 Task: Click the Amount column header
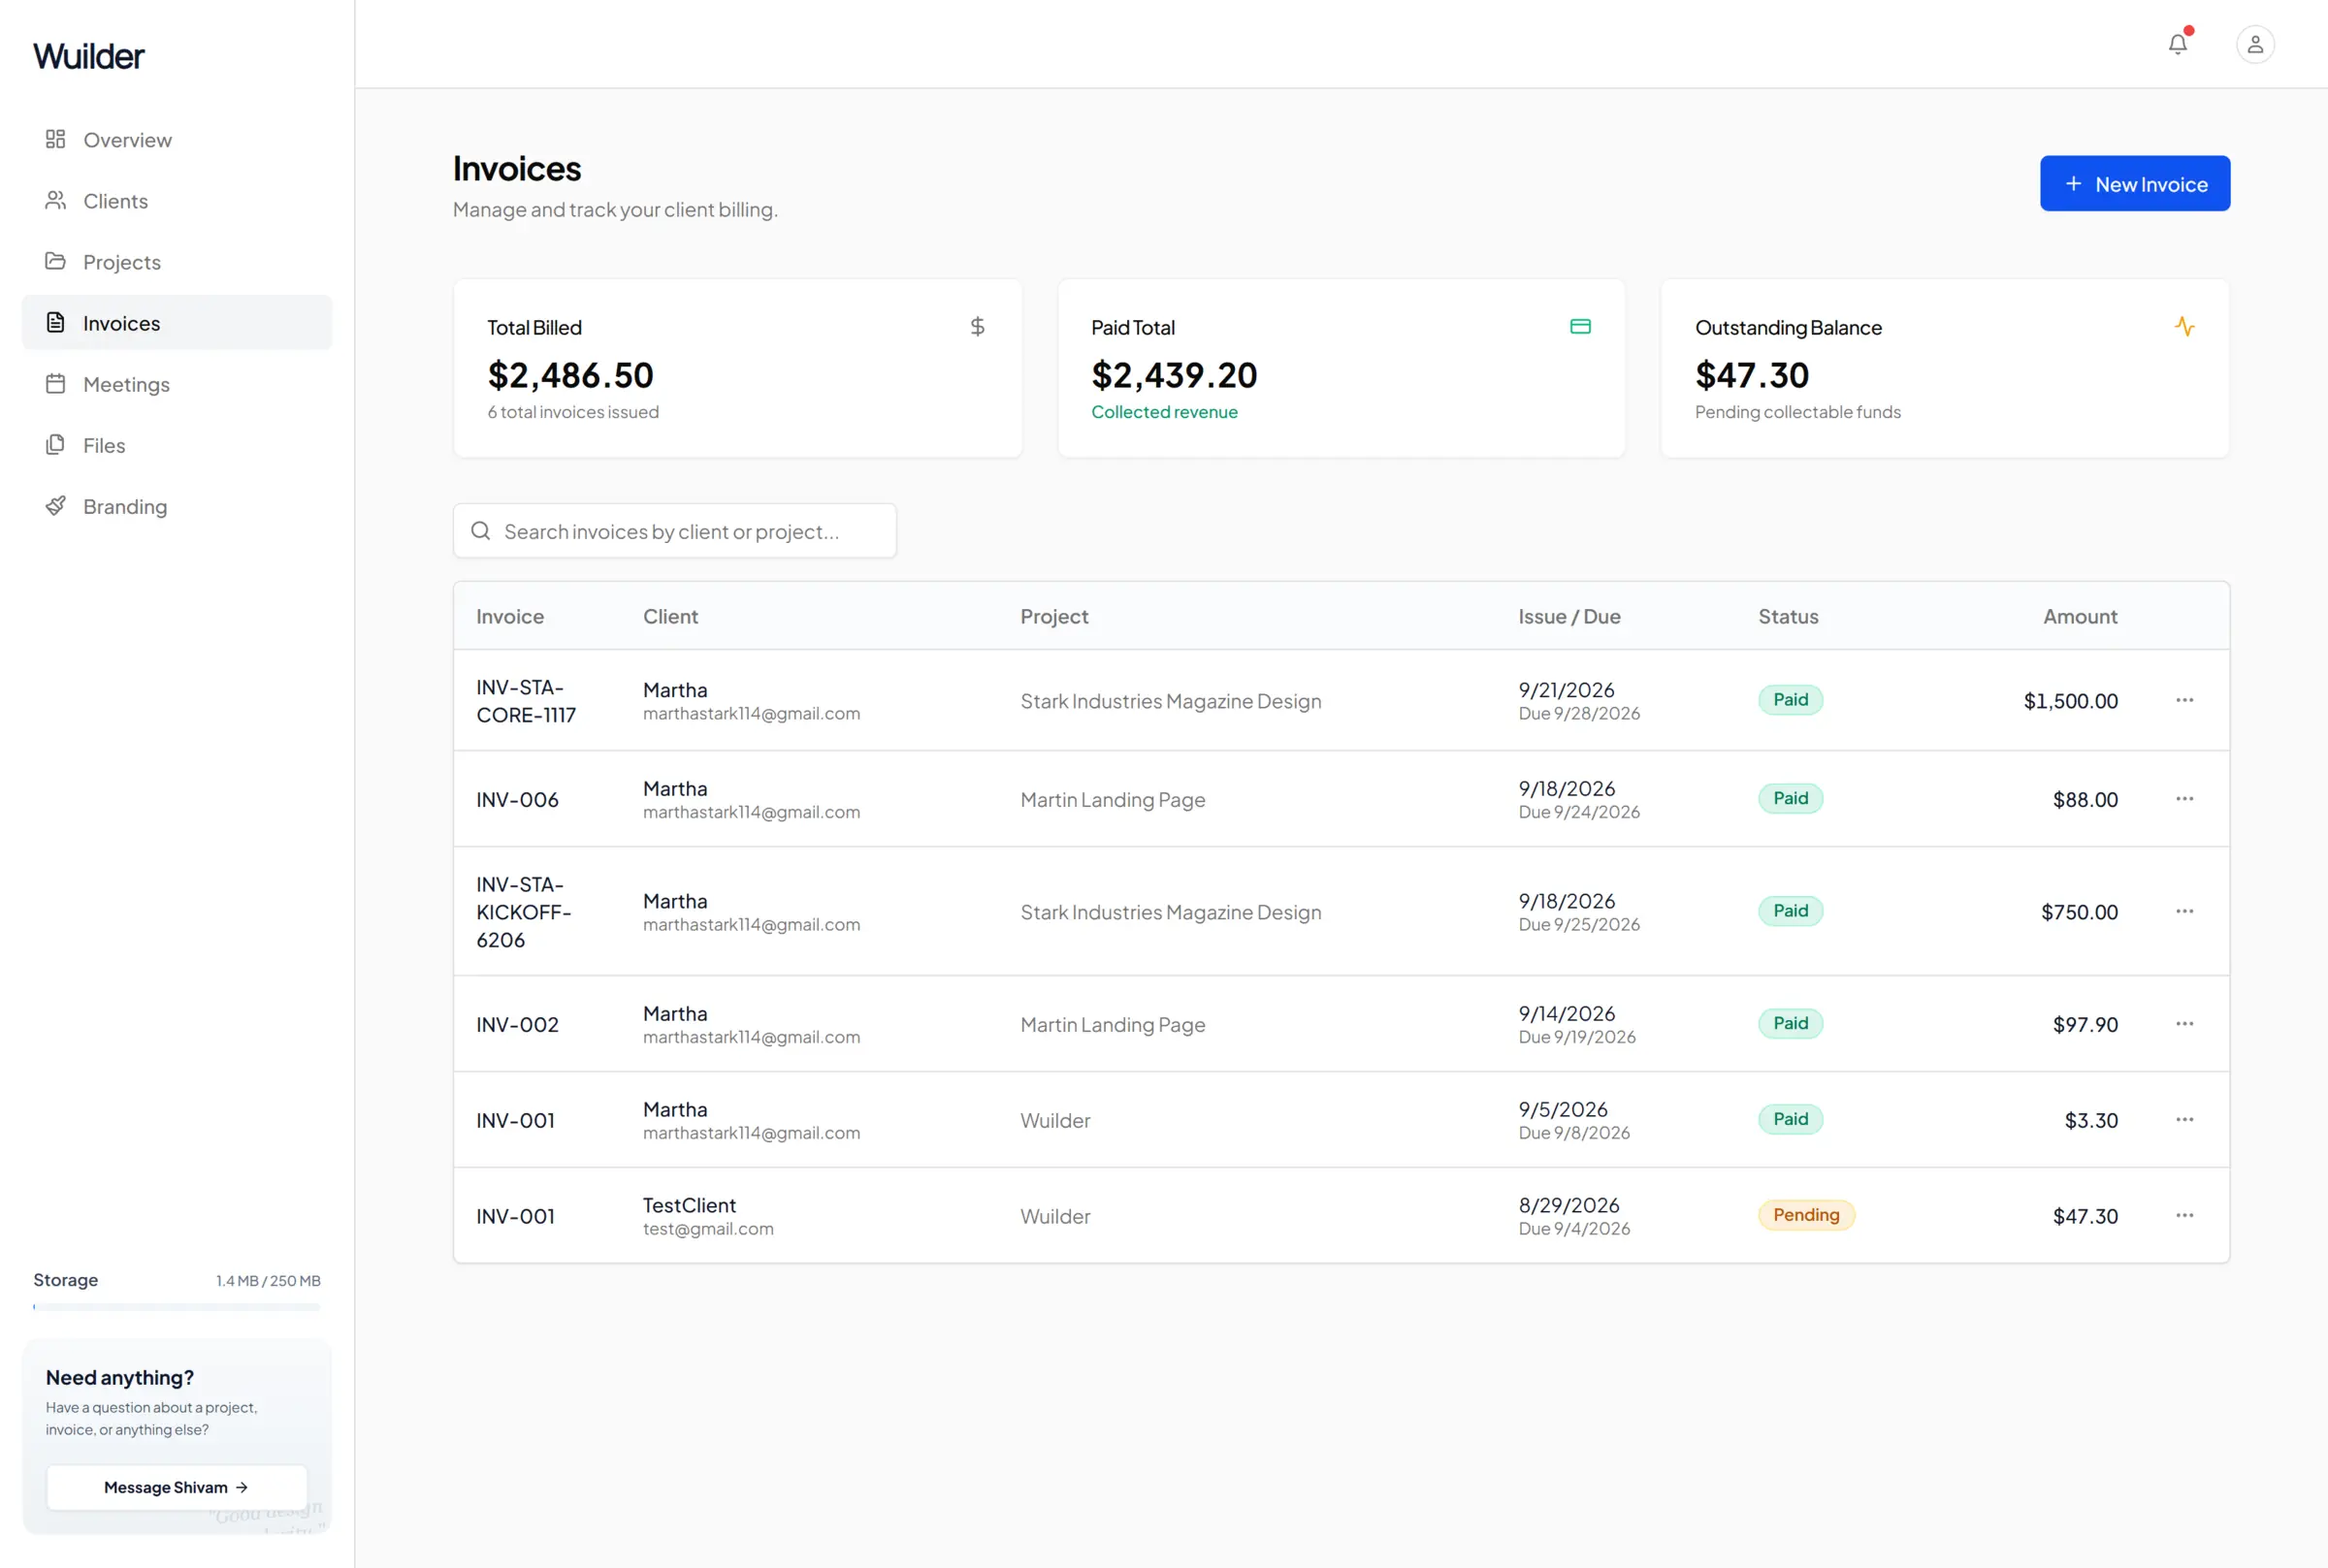(2080, 617)
